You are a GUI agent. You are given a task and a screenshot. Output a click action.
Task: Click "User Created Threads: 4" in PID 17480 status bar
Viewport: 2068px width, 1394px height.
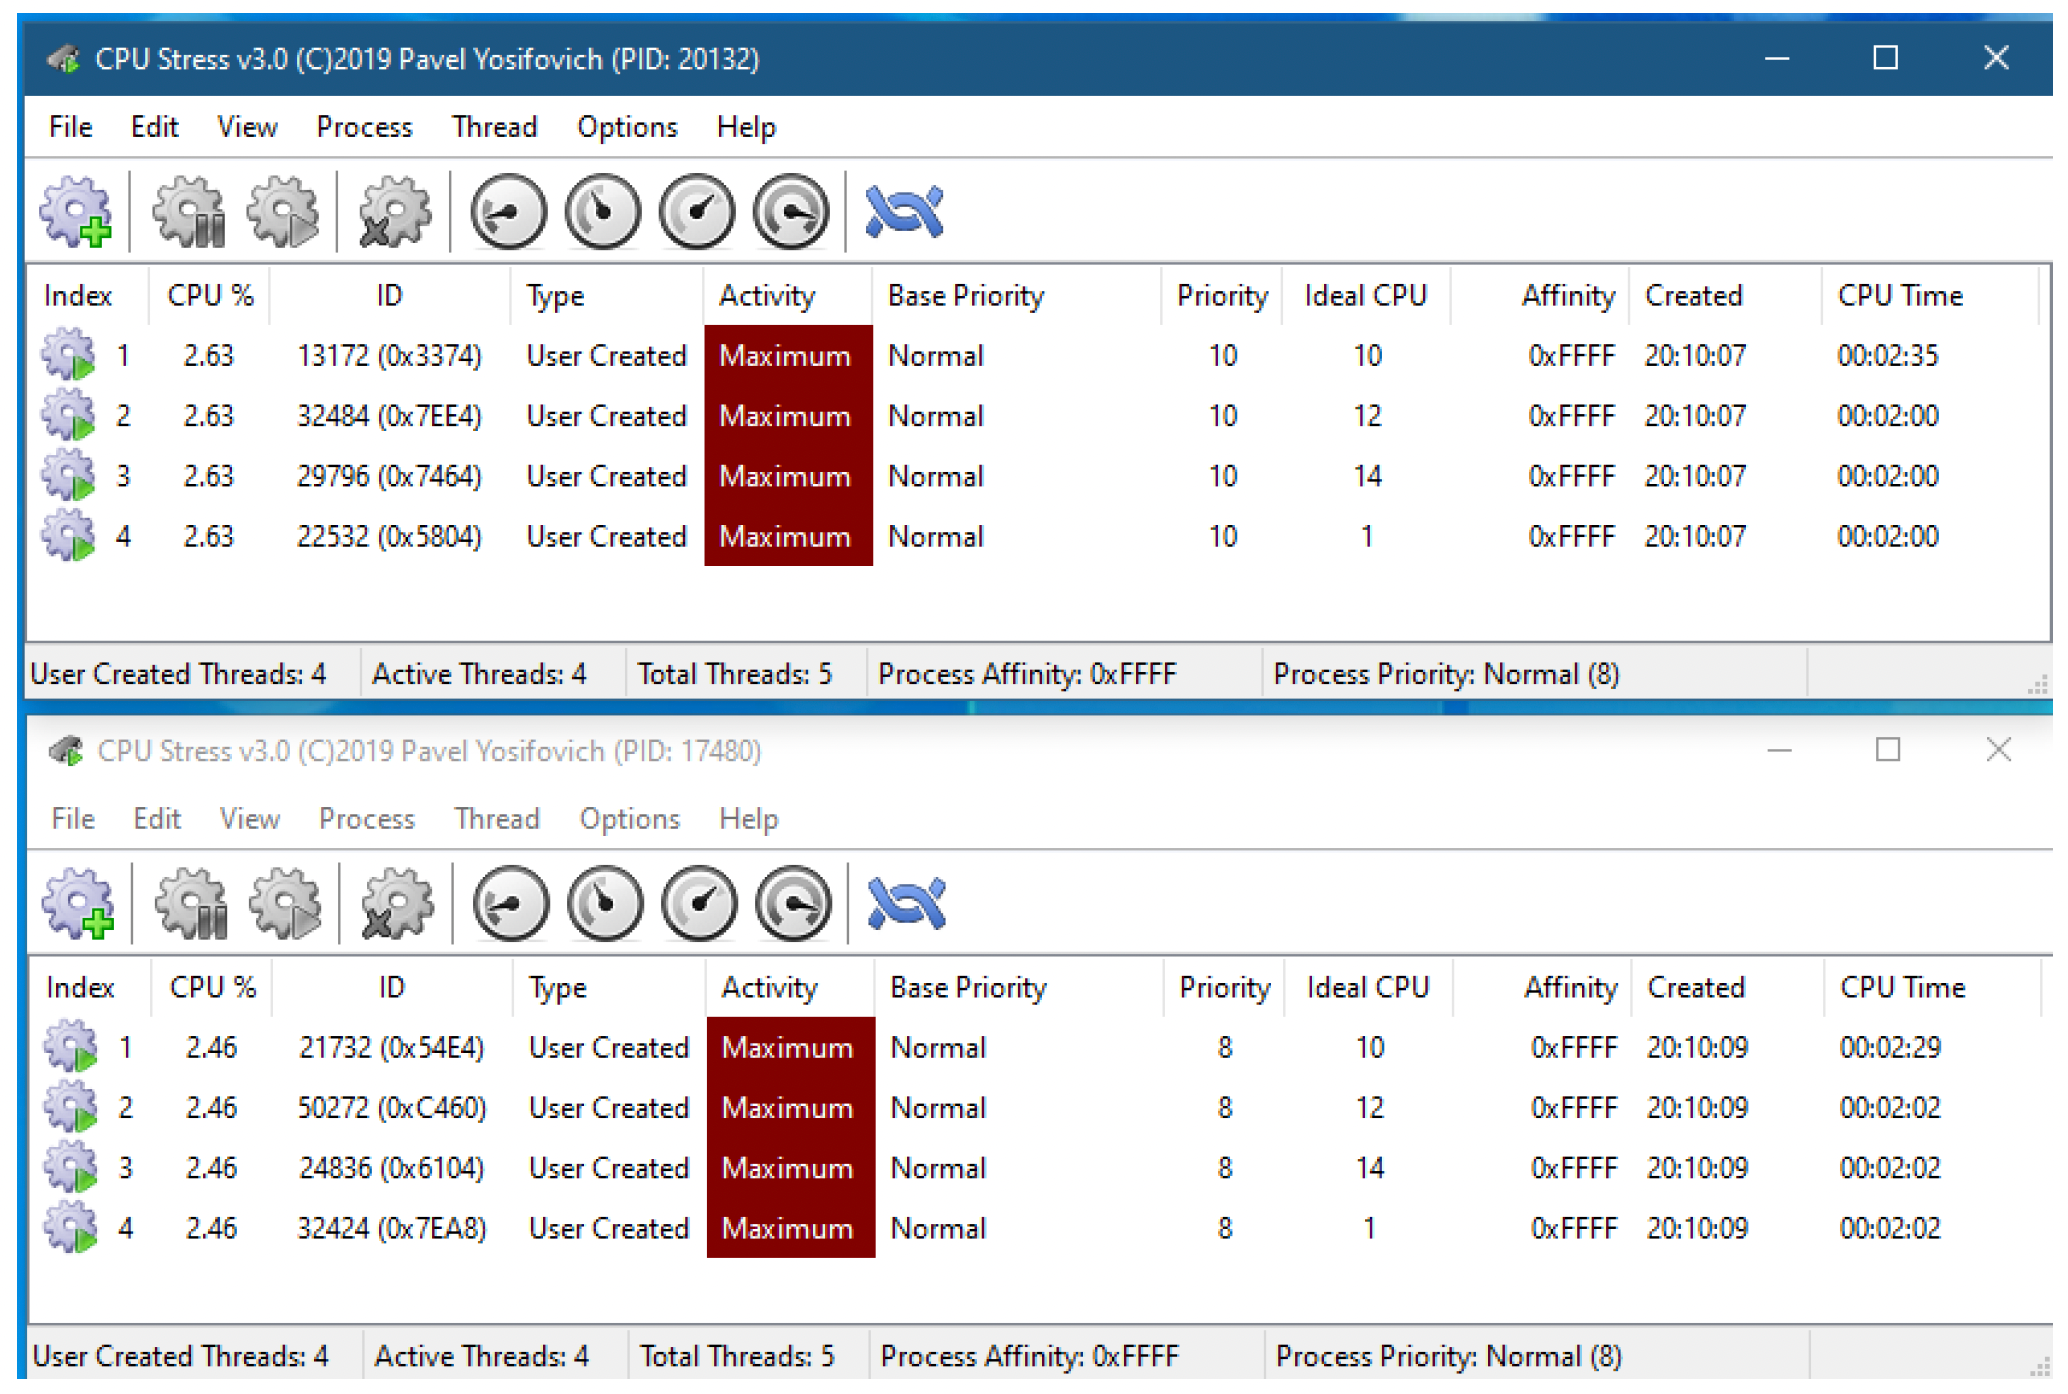pos(180,1356)
